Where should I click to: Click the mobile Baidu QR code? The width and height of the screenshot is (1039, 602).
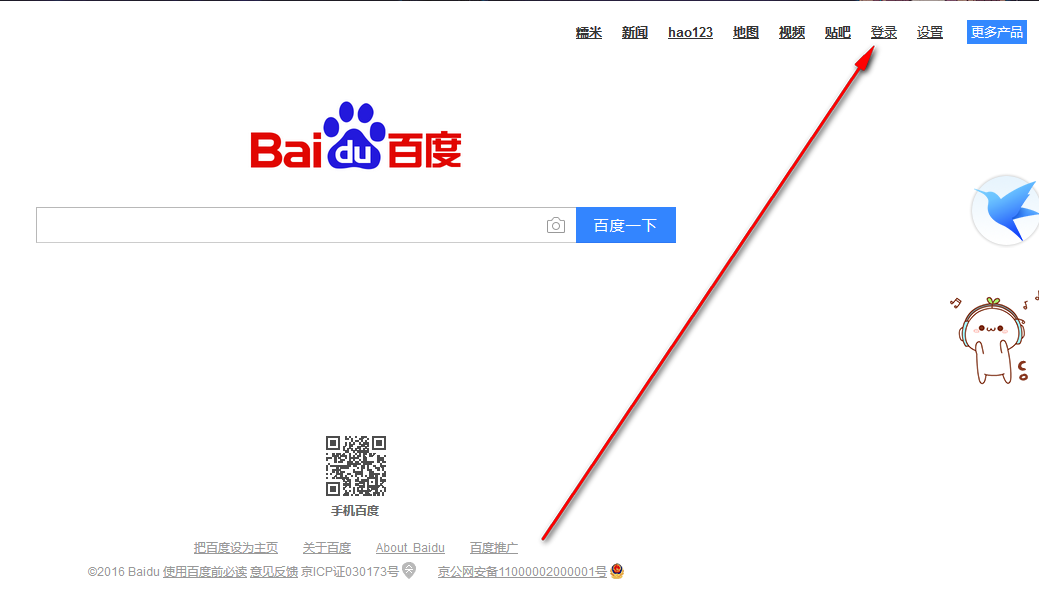[x=356, y=466]
